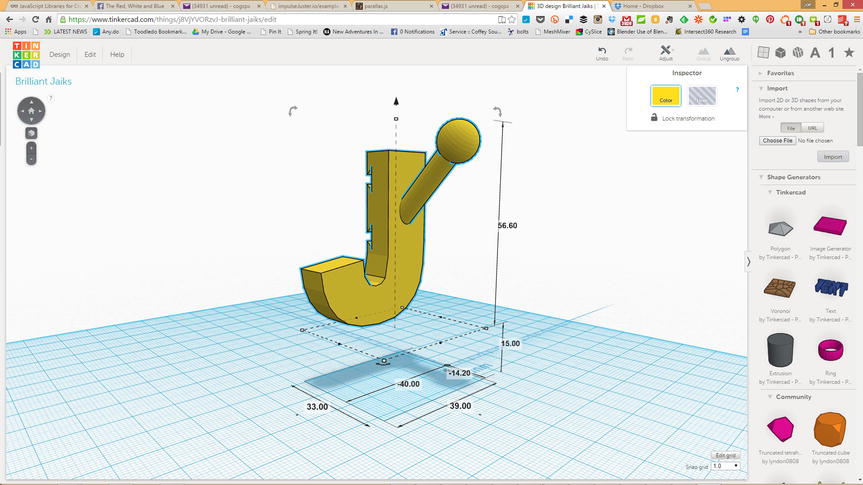Screen dimensions: 863x485
Task: Click the Ungroup icon
Action: (729, 52)
